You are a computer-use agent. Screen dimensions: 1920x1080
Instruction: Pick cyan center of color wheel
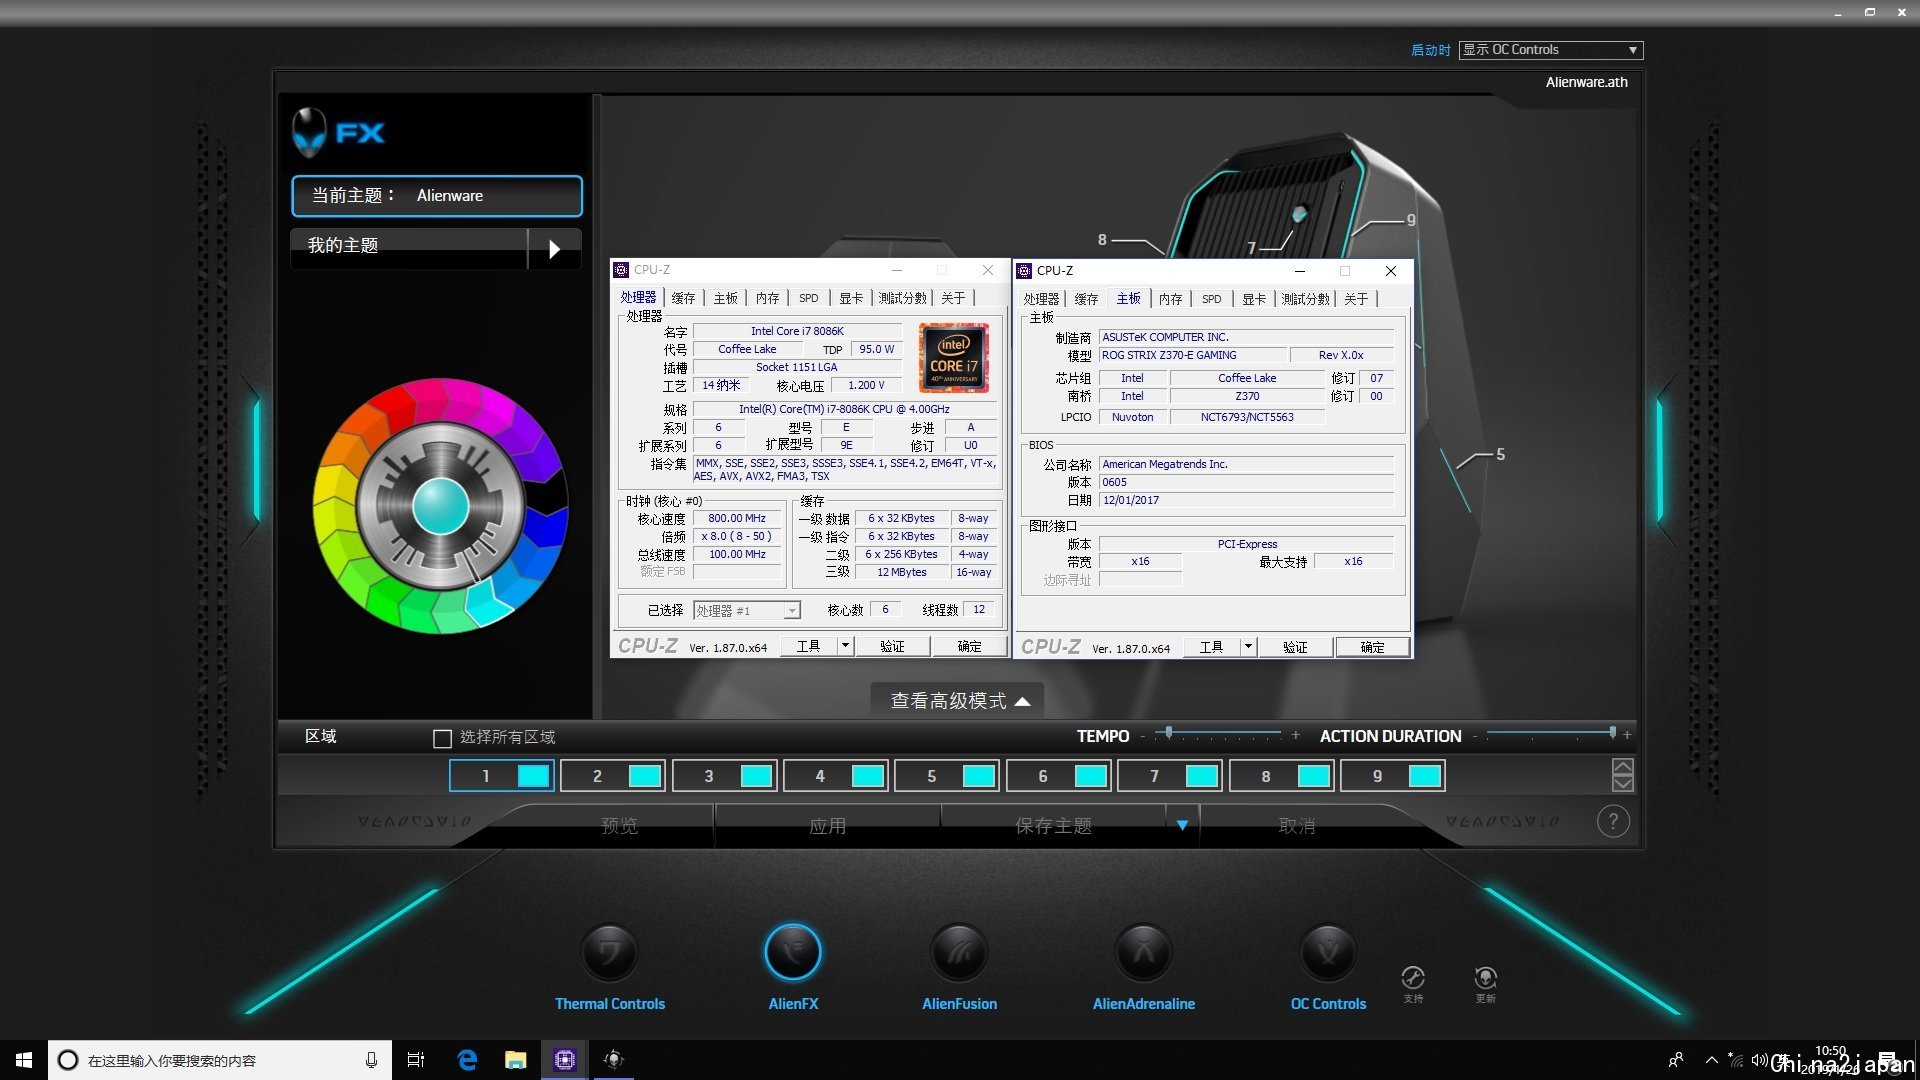[x=440, y=506]
